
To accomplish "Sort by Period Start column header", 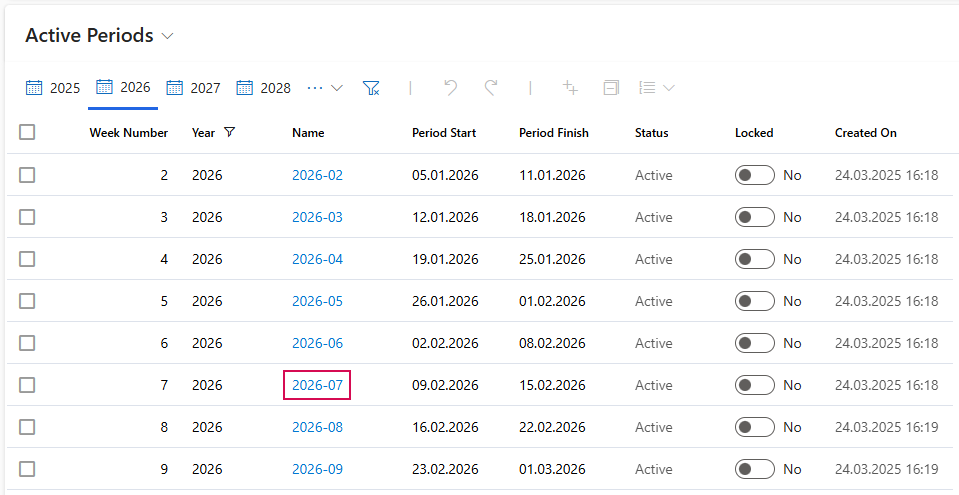I will (x=443, y=133).
